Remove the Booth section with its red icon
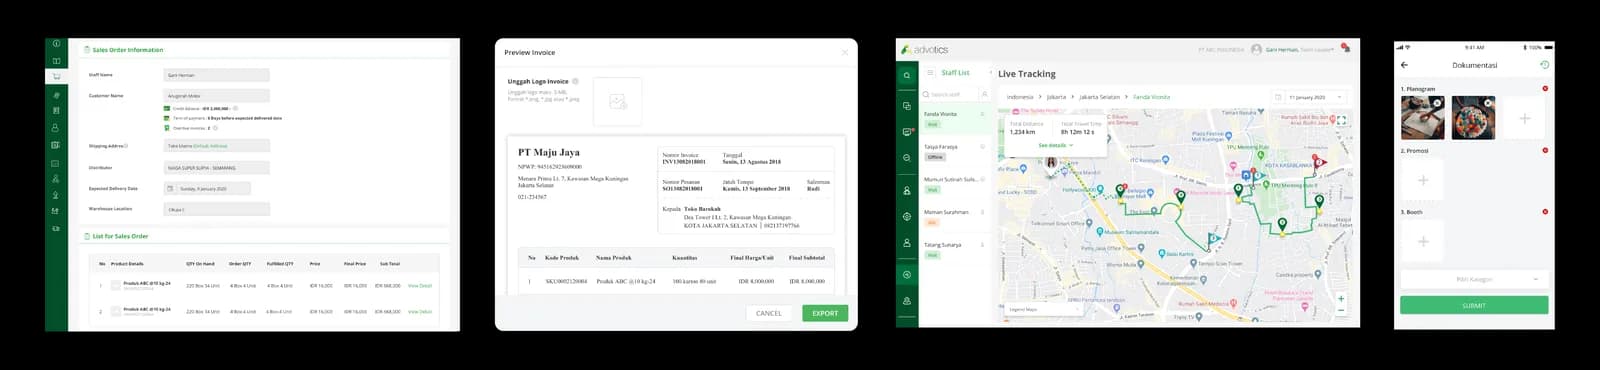This screenshot has width=1600, height=370. pos(1545,212)
